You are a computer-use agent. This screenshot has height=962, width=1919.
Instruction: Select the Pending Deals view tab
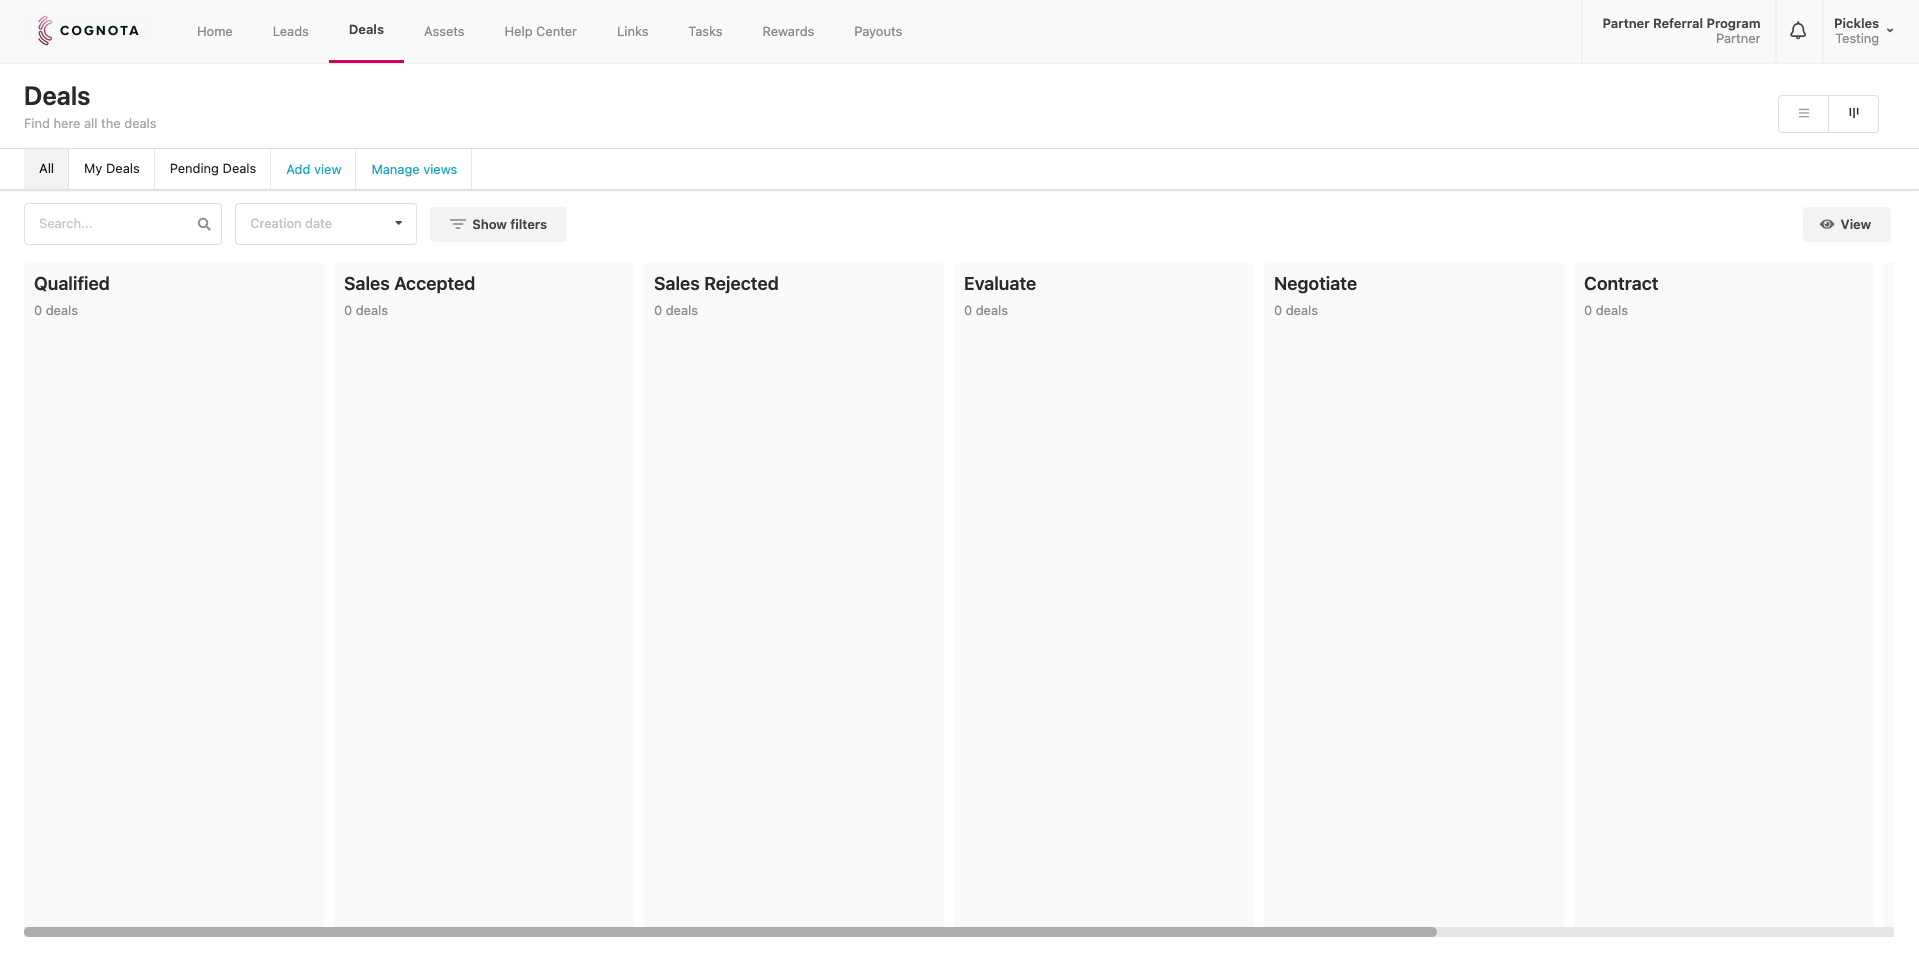(212, 169)
